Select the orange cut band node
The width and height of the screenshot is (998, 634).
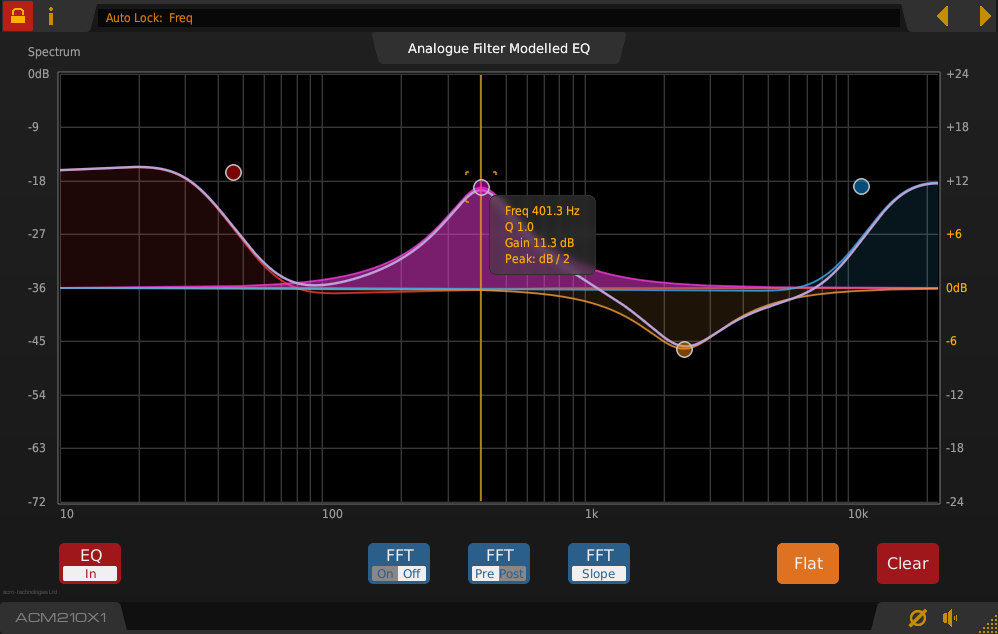(684, 349)
